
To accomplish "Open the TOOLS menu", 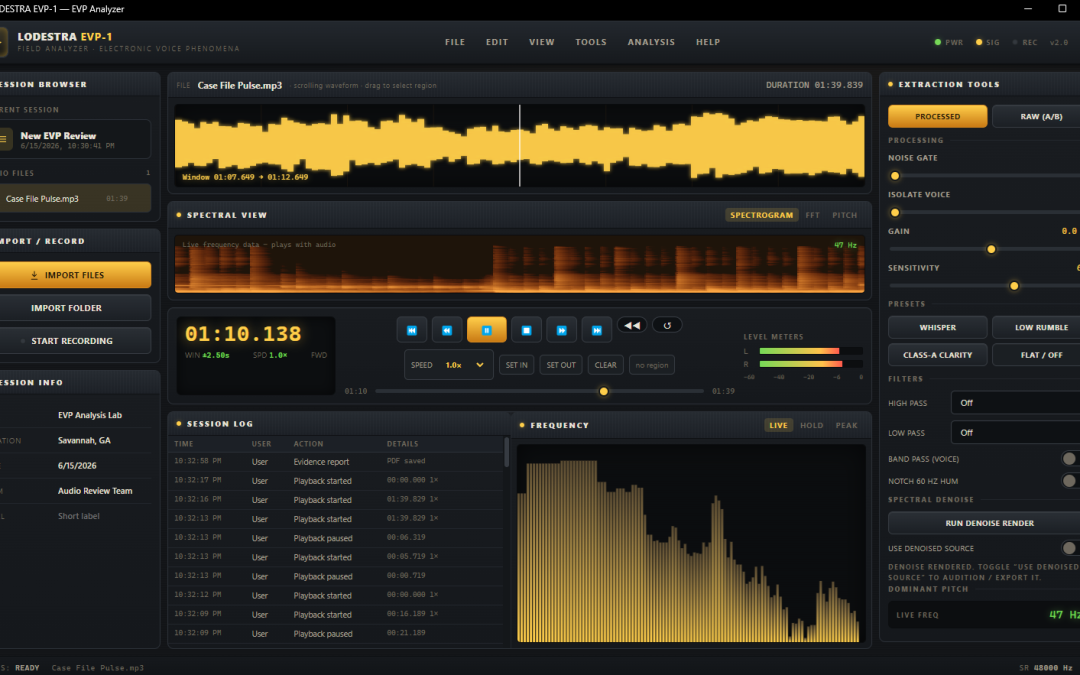I will pyautogui.click(x=591, y=42).
